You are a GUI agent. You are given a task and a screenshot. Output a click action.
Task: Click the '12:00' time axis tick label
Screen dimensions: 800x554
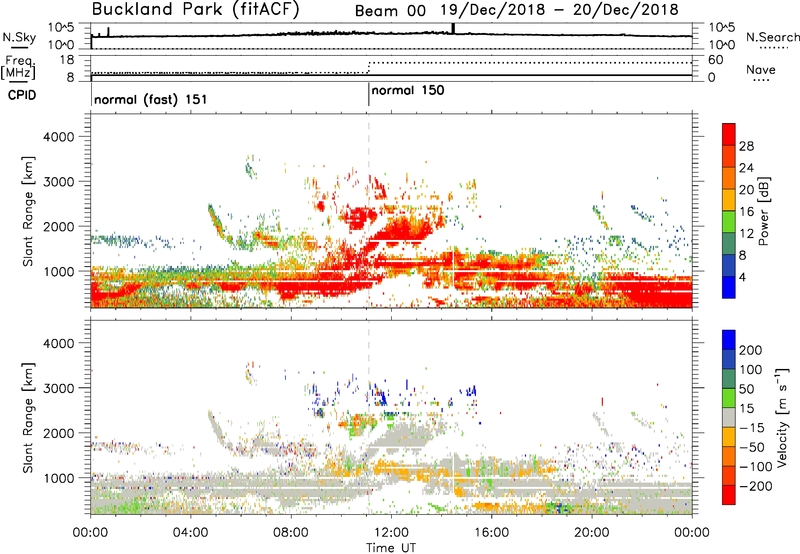391,533
